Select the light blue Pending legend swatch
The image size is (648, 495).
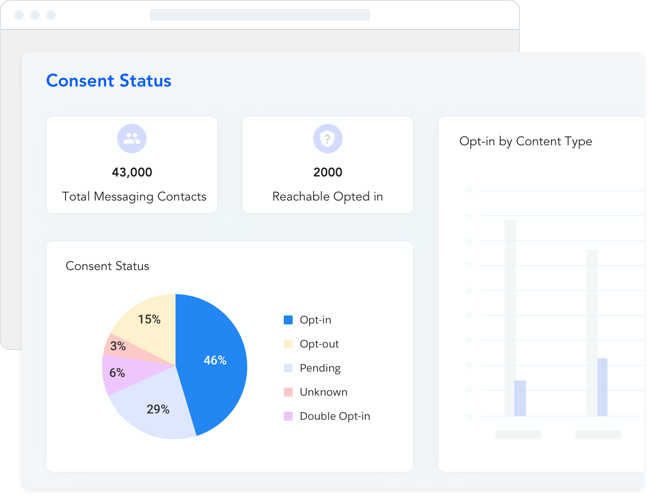(288, 368)
